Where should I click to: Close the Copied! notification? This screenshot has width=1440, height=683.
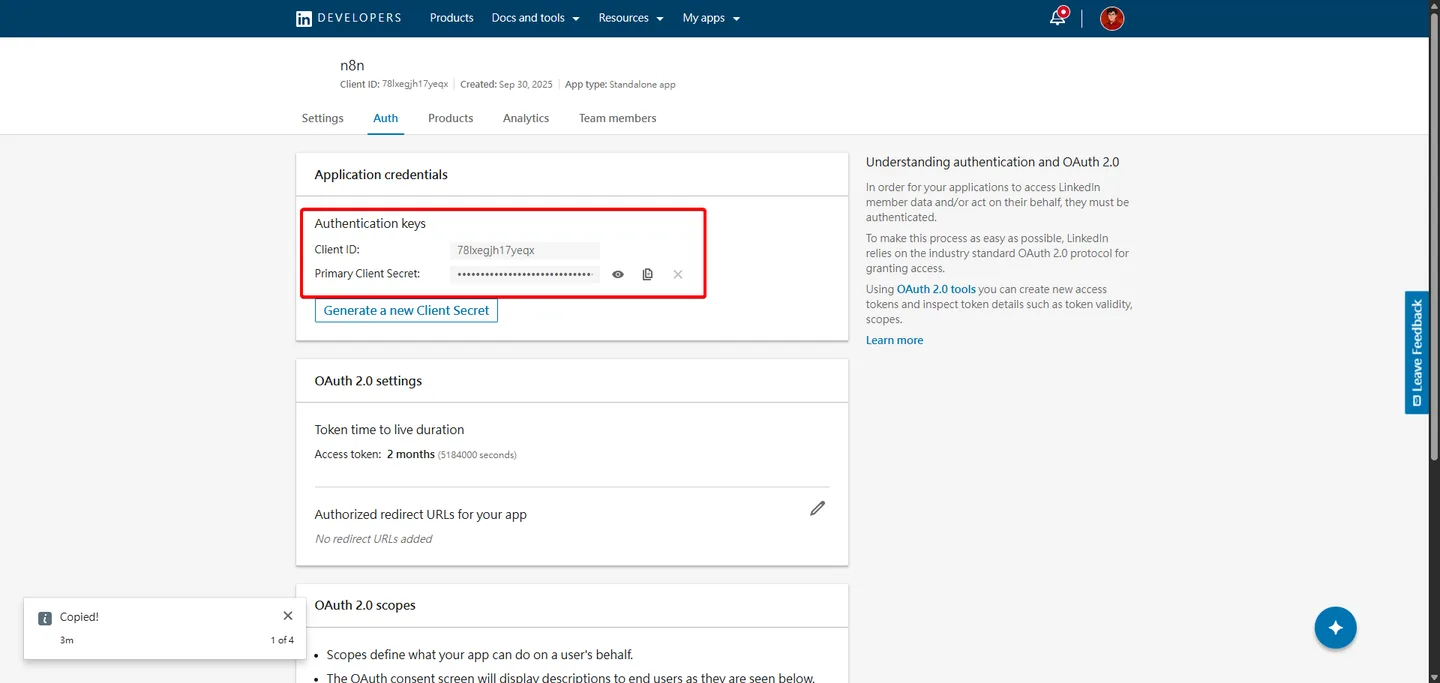coord(288,616)
